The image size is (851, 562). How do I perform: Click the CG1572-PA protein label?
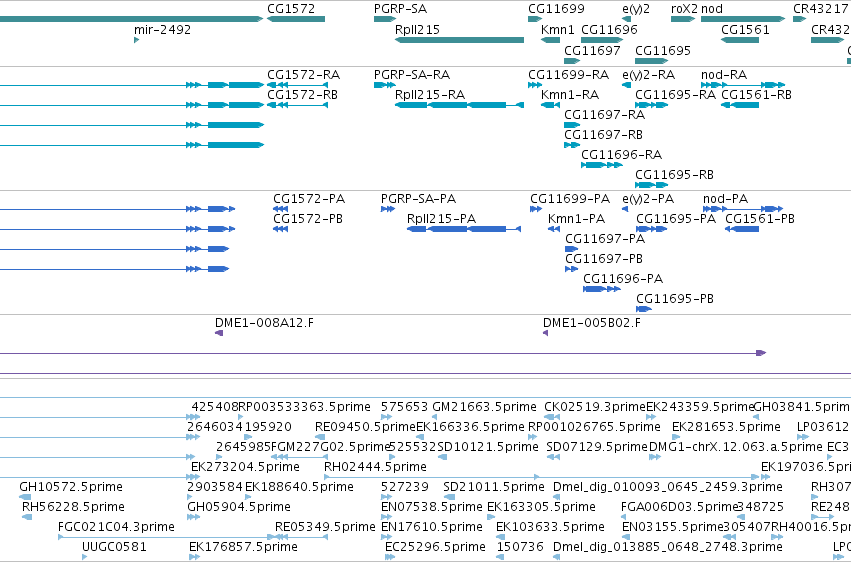coord(309,199)
